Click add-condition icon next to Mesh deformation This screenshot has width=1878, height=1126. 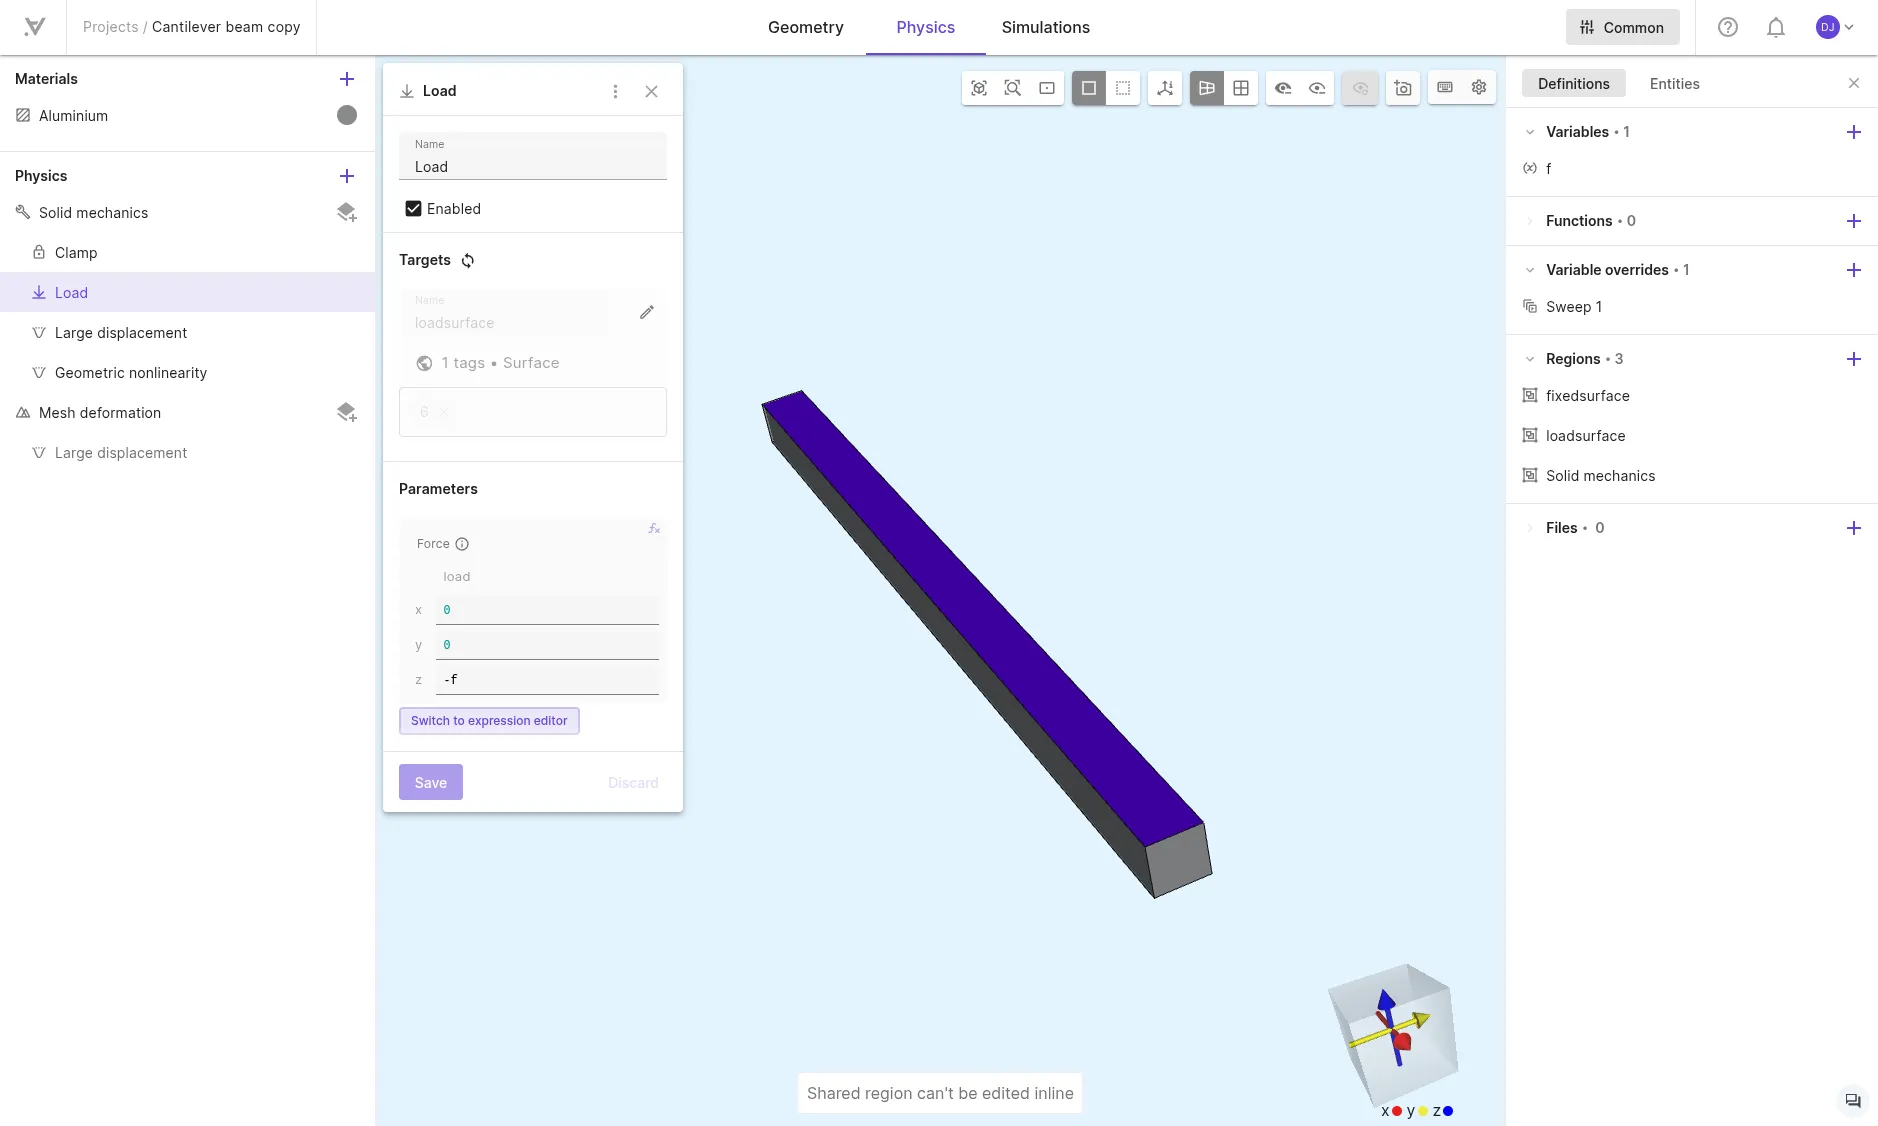click(x=347, y=413)
